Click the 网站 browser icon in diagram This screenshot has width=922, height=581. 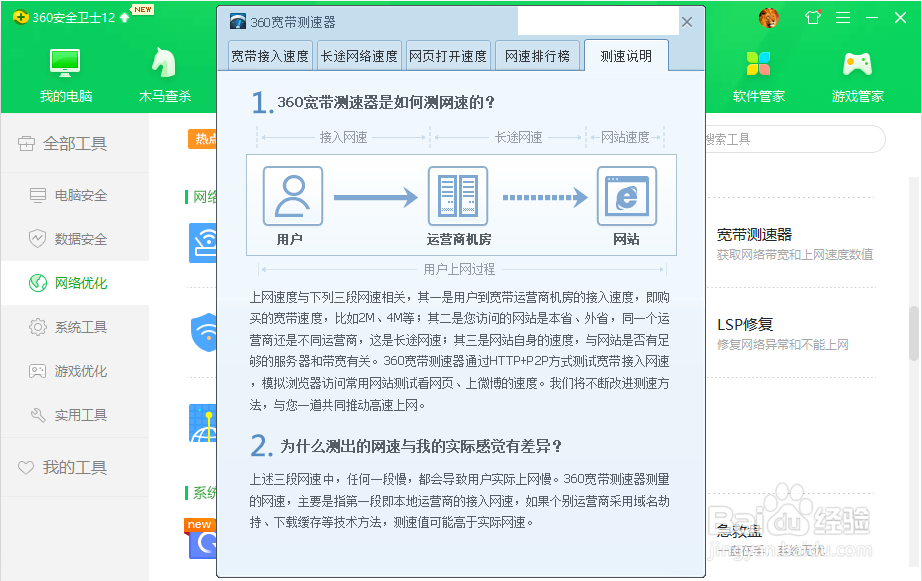(x=627, y=196)
